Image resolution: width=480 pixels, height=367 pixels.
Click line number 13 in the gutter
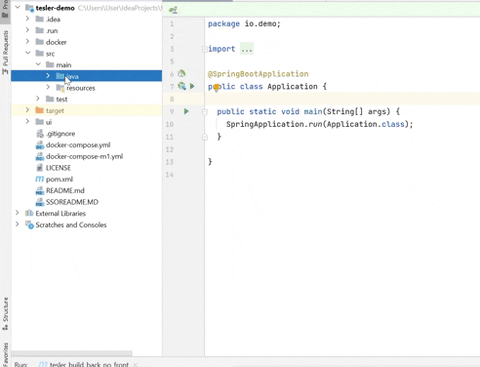[x=170, y=162]
